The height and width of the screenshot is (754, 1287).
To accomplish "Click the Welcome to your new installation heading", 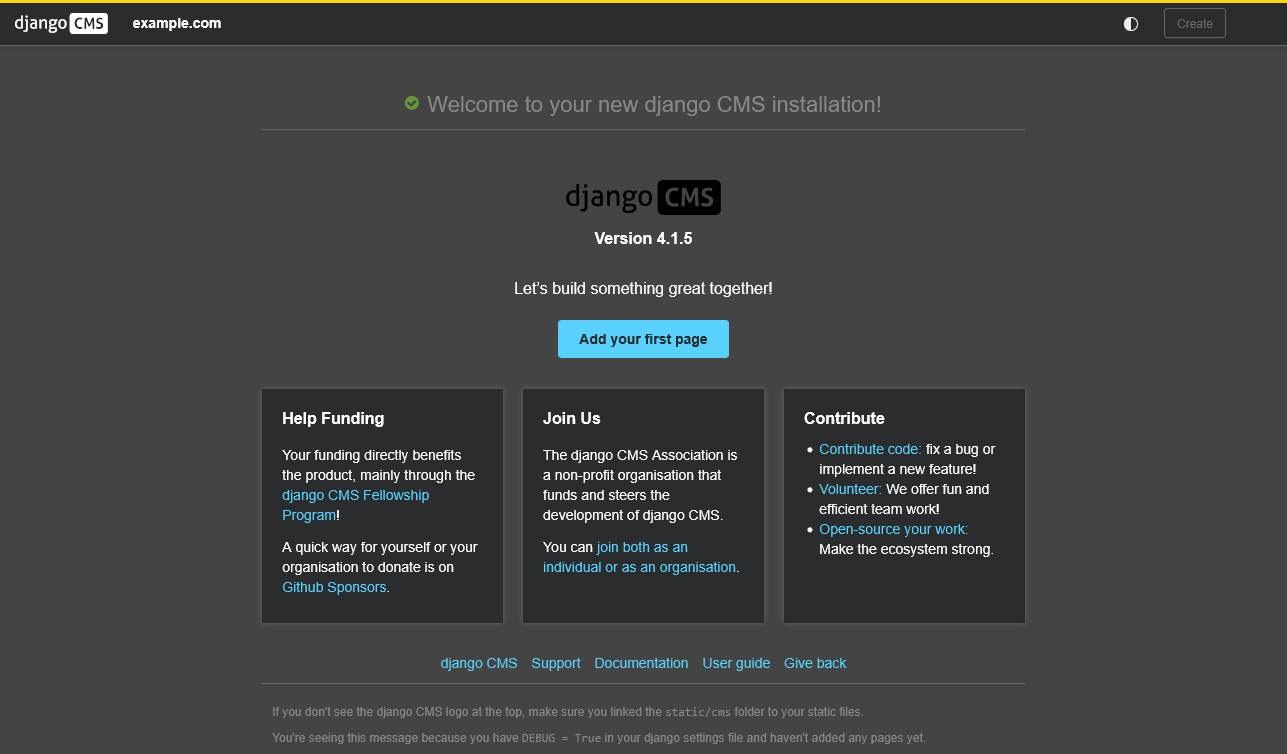I will [x=654, y=104].
